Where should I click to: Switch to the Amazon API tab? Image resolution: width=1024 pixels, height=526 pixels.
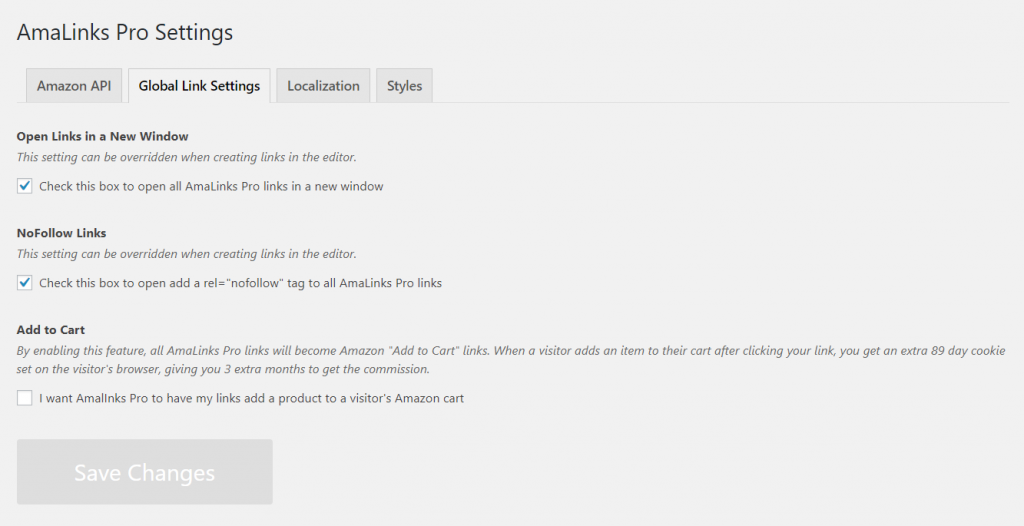point(74,86)
